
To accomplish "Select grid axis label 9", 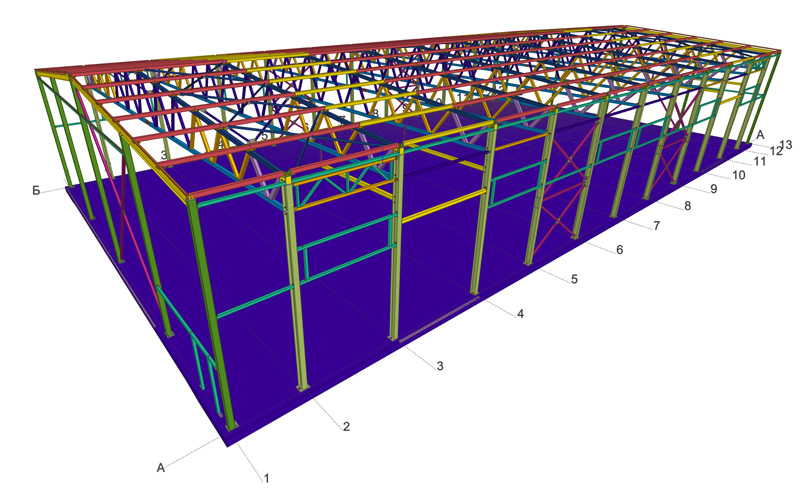I will (714, 188).
